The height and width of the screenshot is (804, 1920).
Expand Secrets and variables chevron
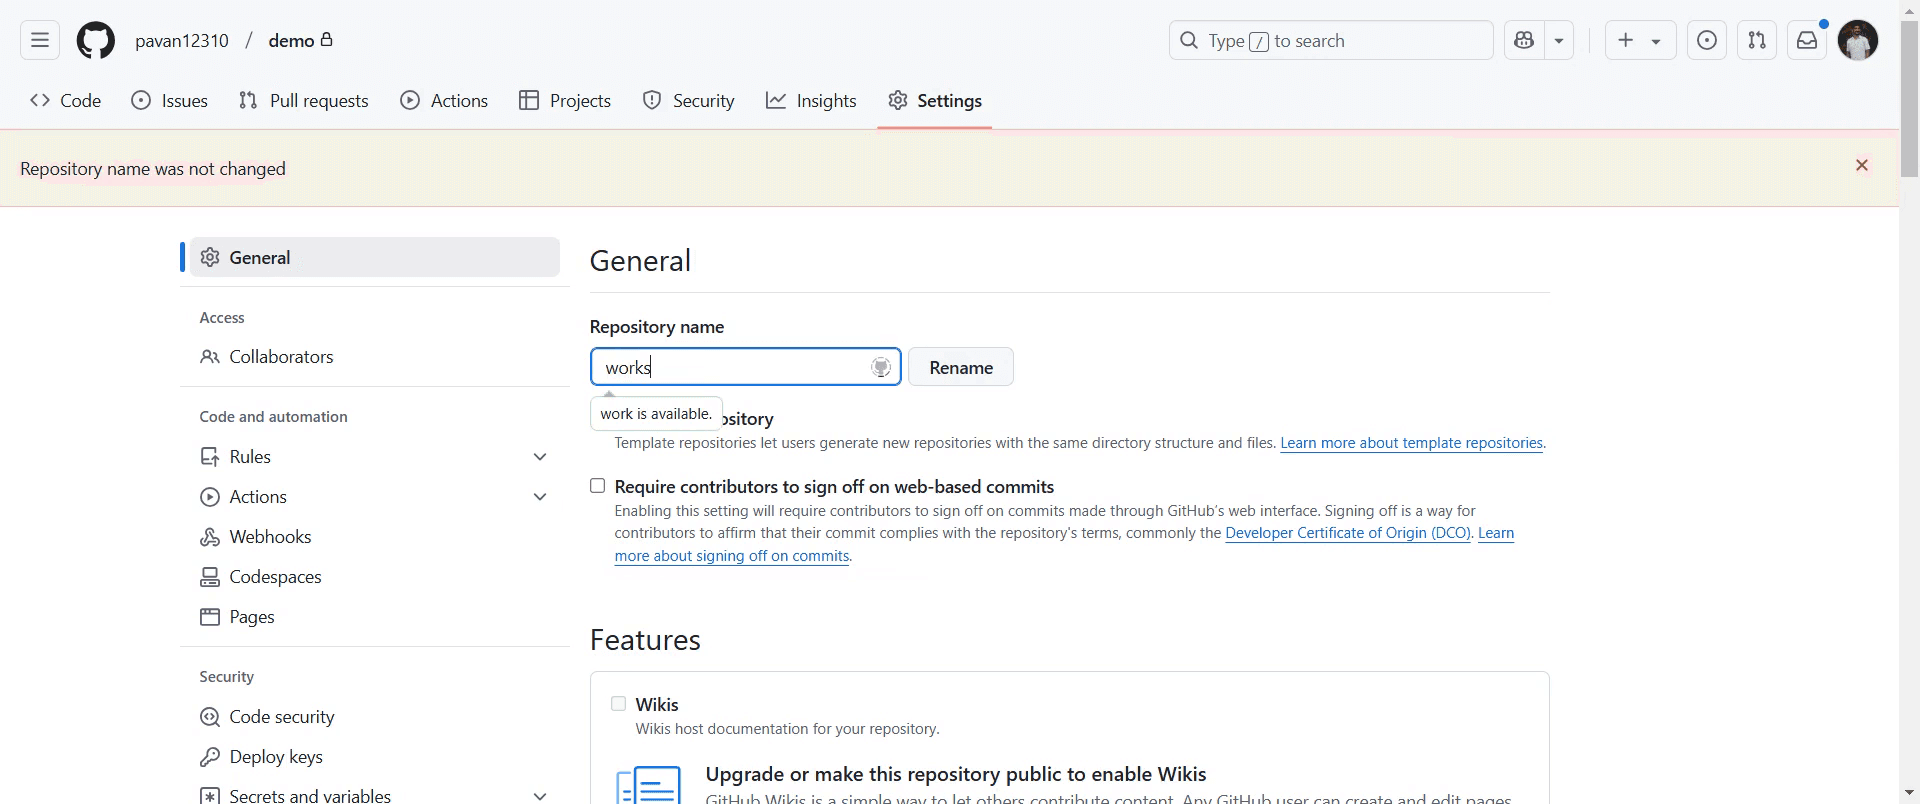click(540, 796)
